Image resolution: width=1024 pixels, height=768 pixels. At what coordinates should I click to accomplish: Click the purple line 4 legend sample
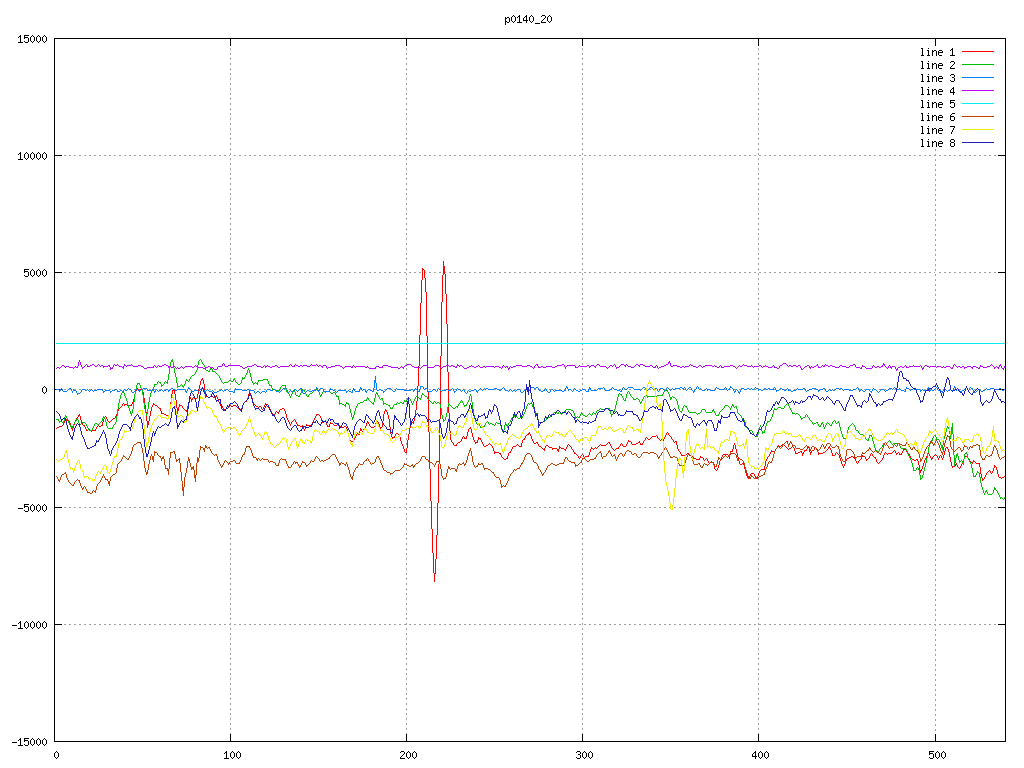click(977, 91)
